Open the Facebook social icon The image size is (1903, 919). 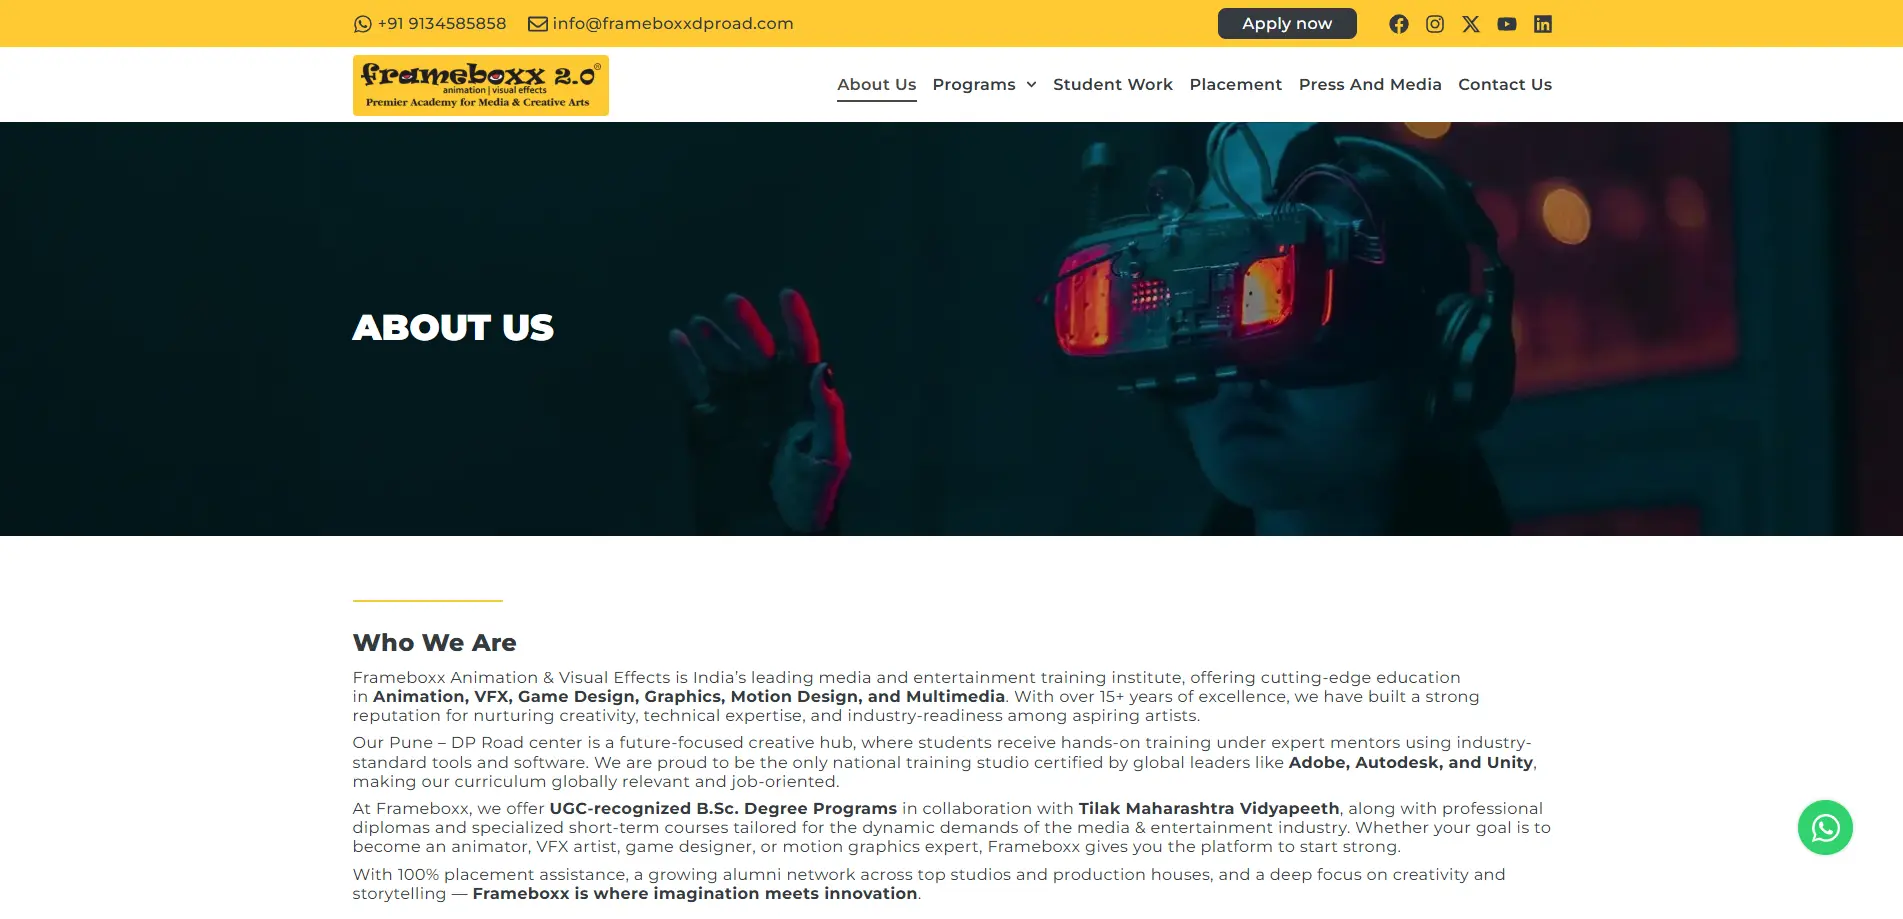[1398, 24]
